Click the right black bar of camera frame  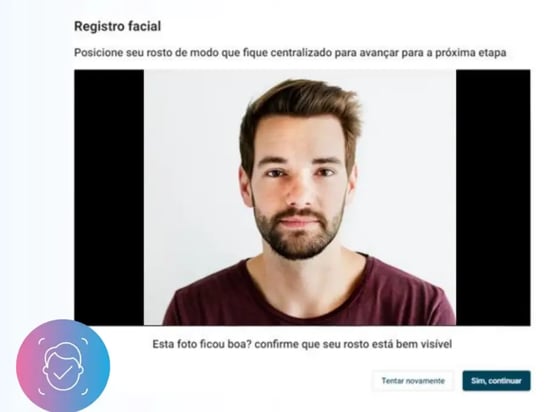[493, 197]
